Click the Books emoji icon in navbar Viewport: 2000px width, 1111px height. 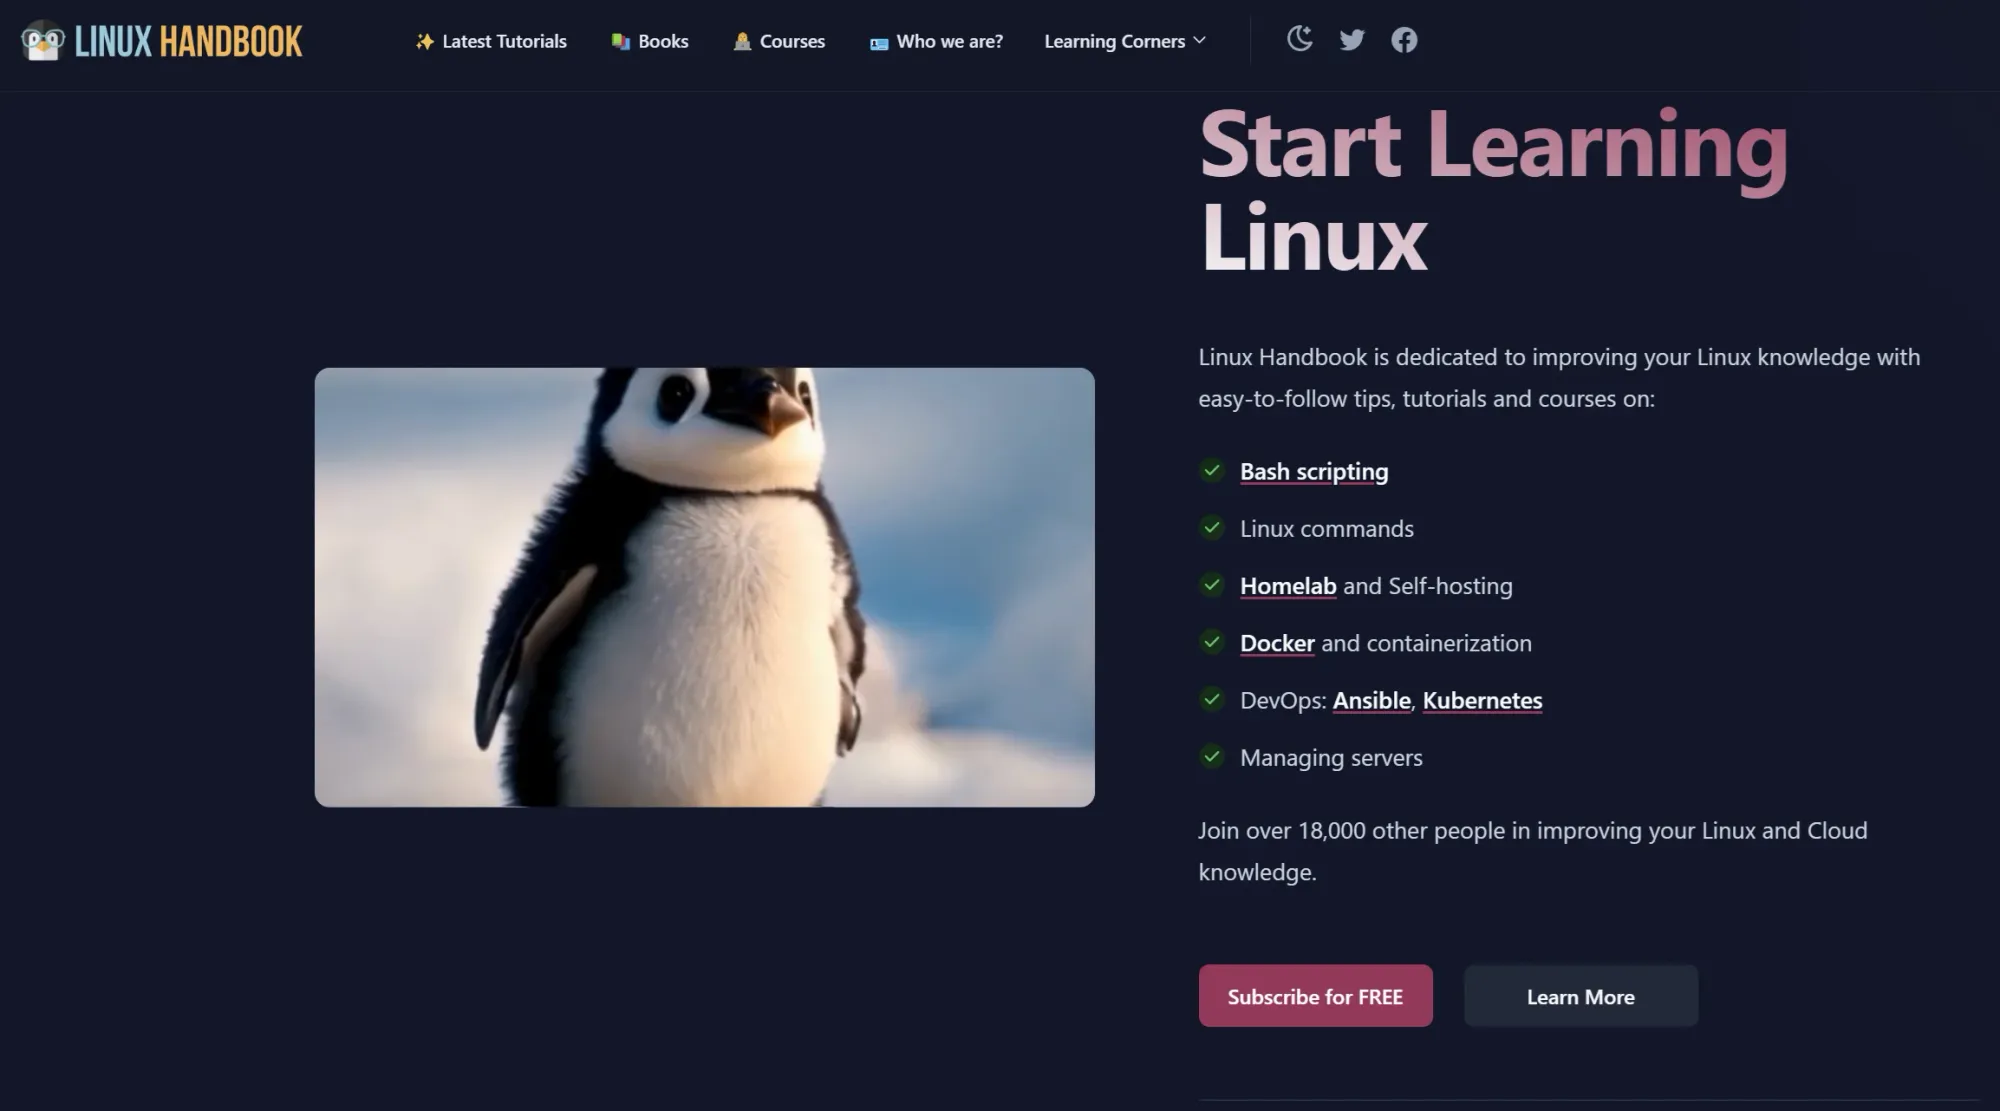620,38
